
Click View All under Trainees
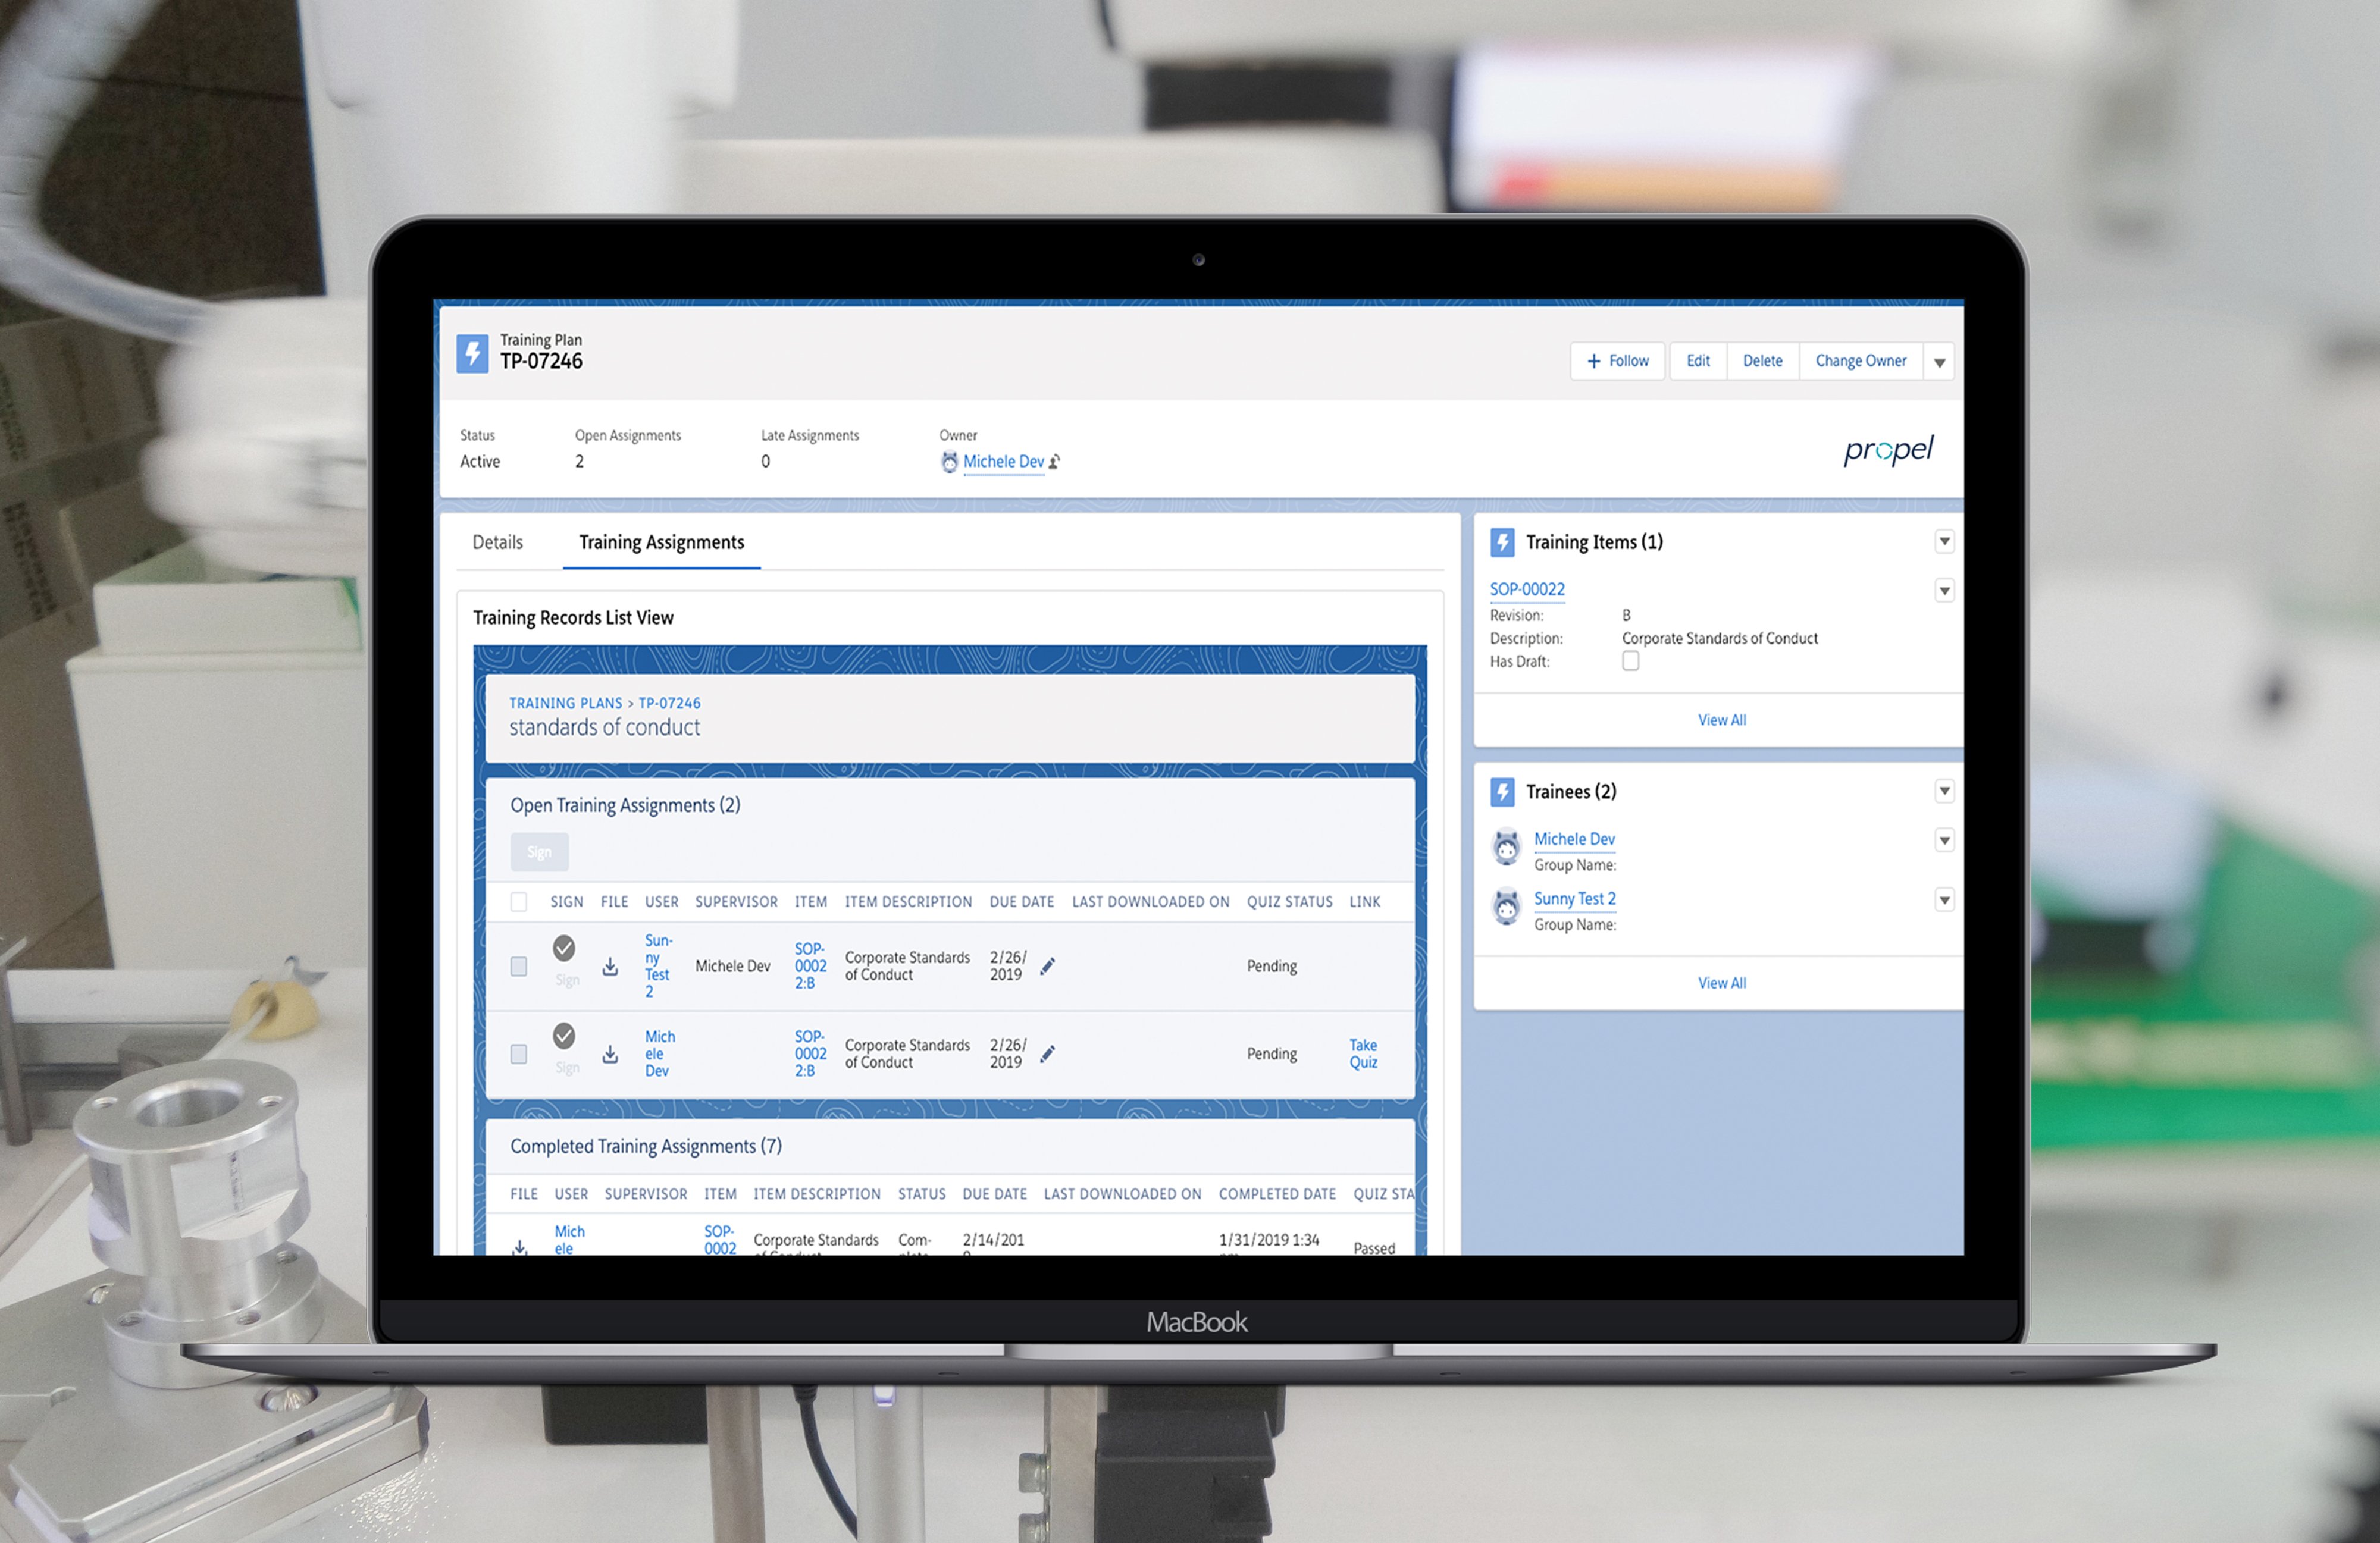(1721, 983)
